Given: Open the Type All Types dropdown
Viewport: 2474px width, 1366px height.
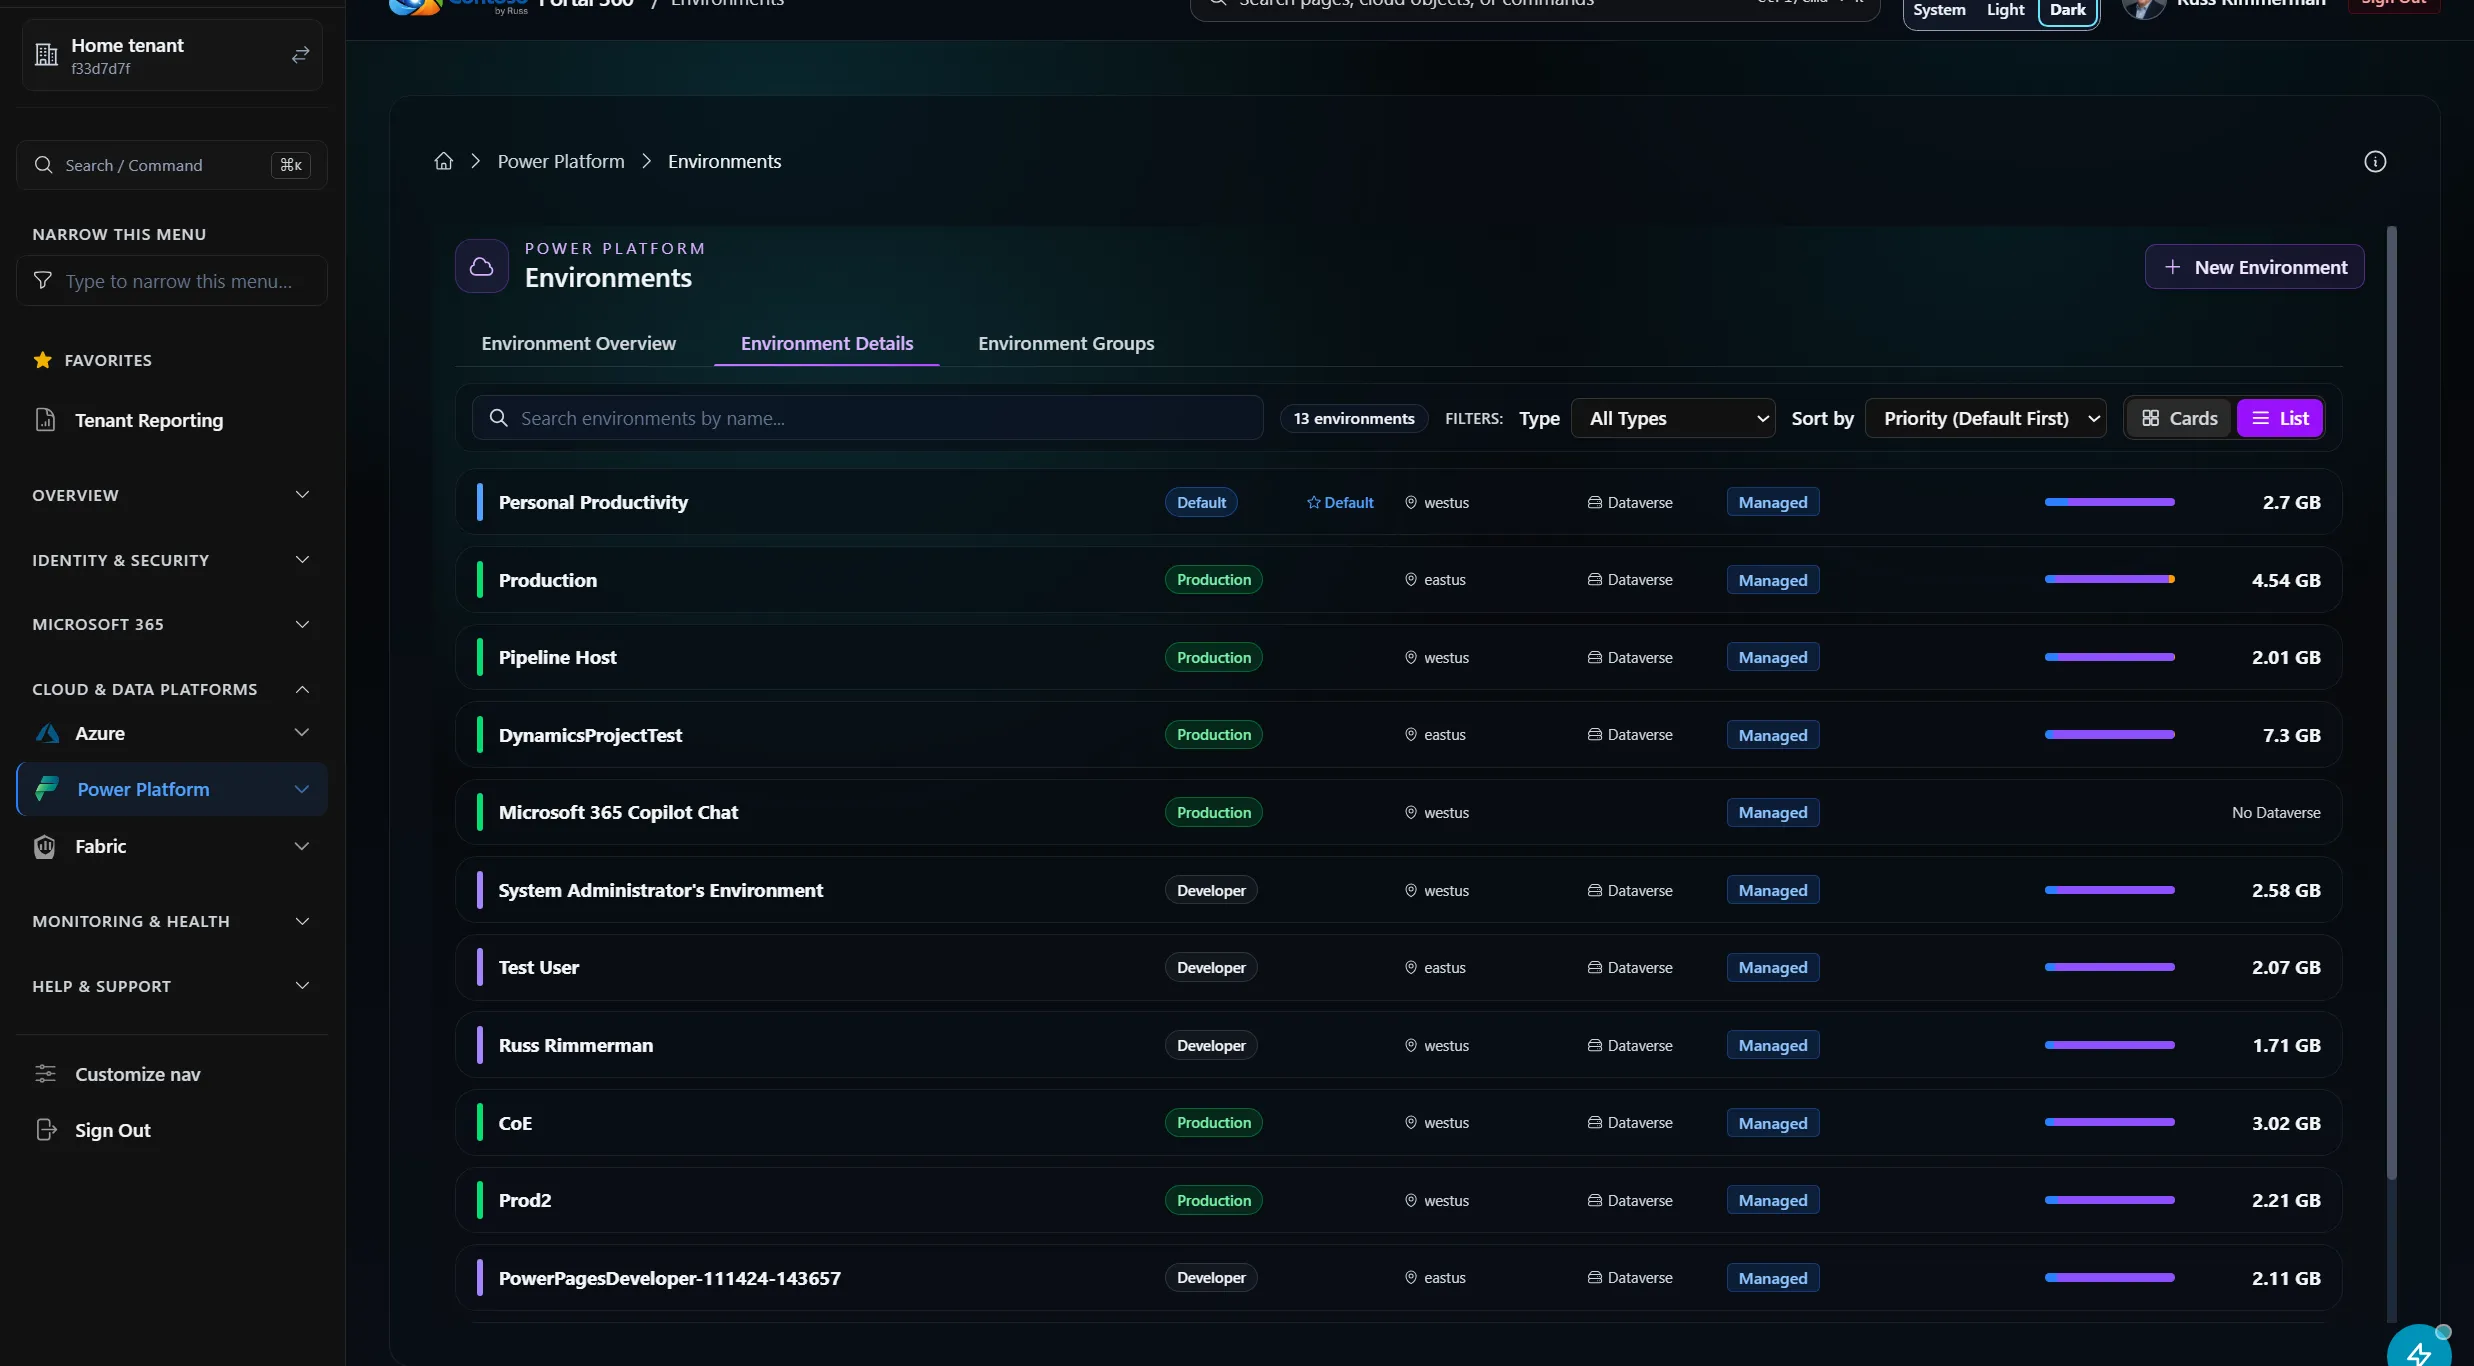Looking at the screenshot, I should tap(1673, 418).
